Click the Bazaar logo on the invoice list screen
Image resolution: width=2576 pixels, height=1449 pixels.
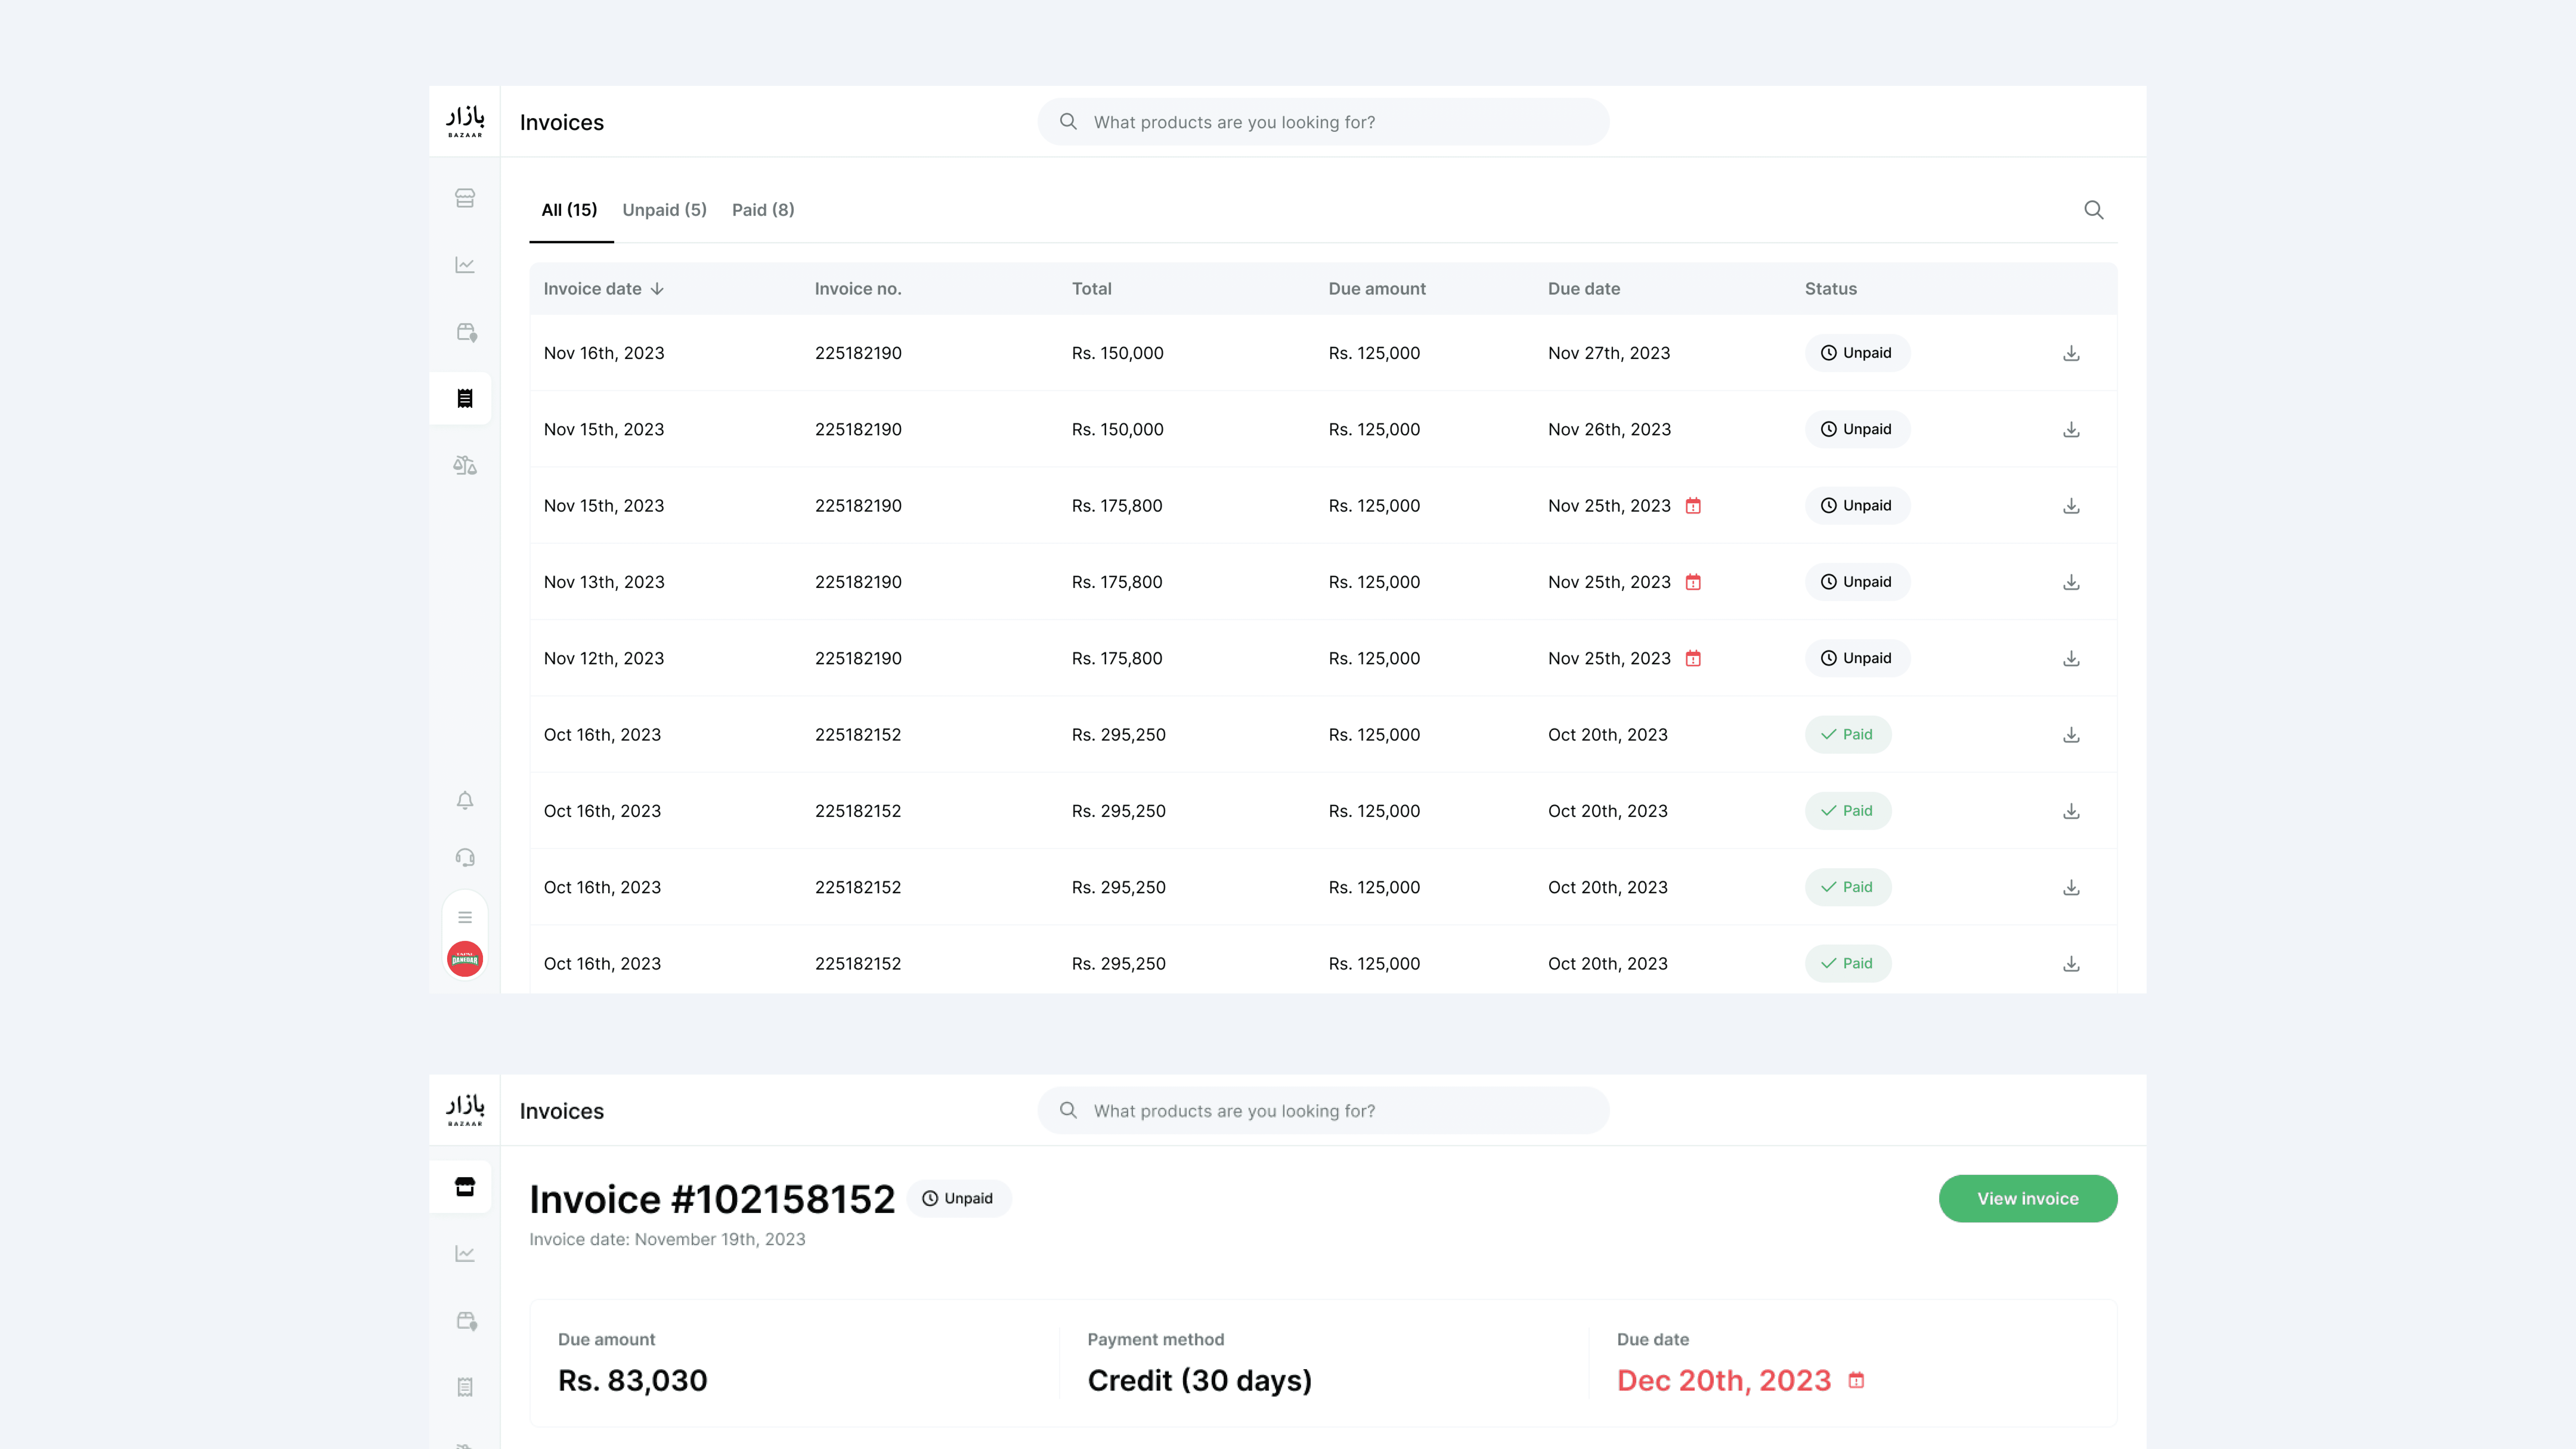click(465, 121)
